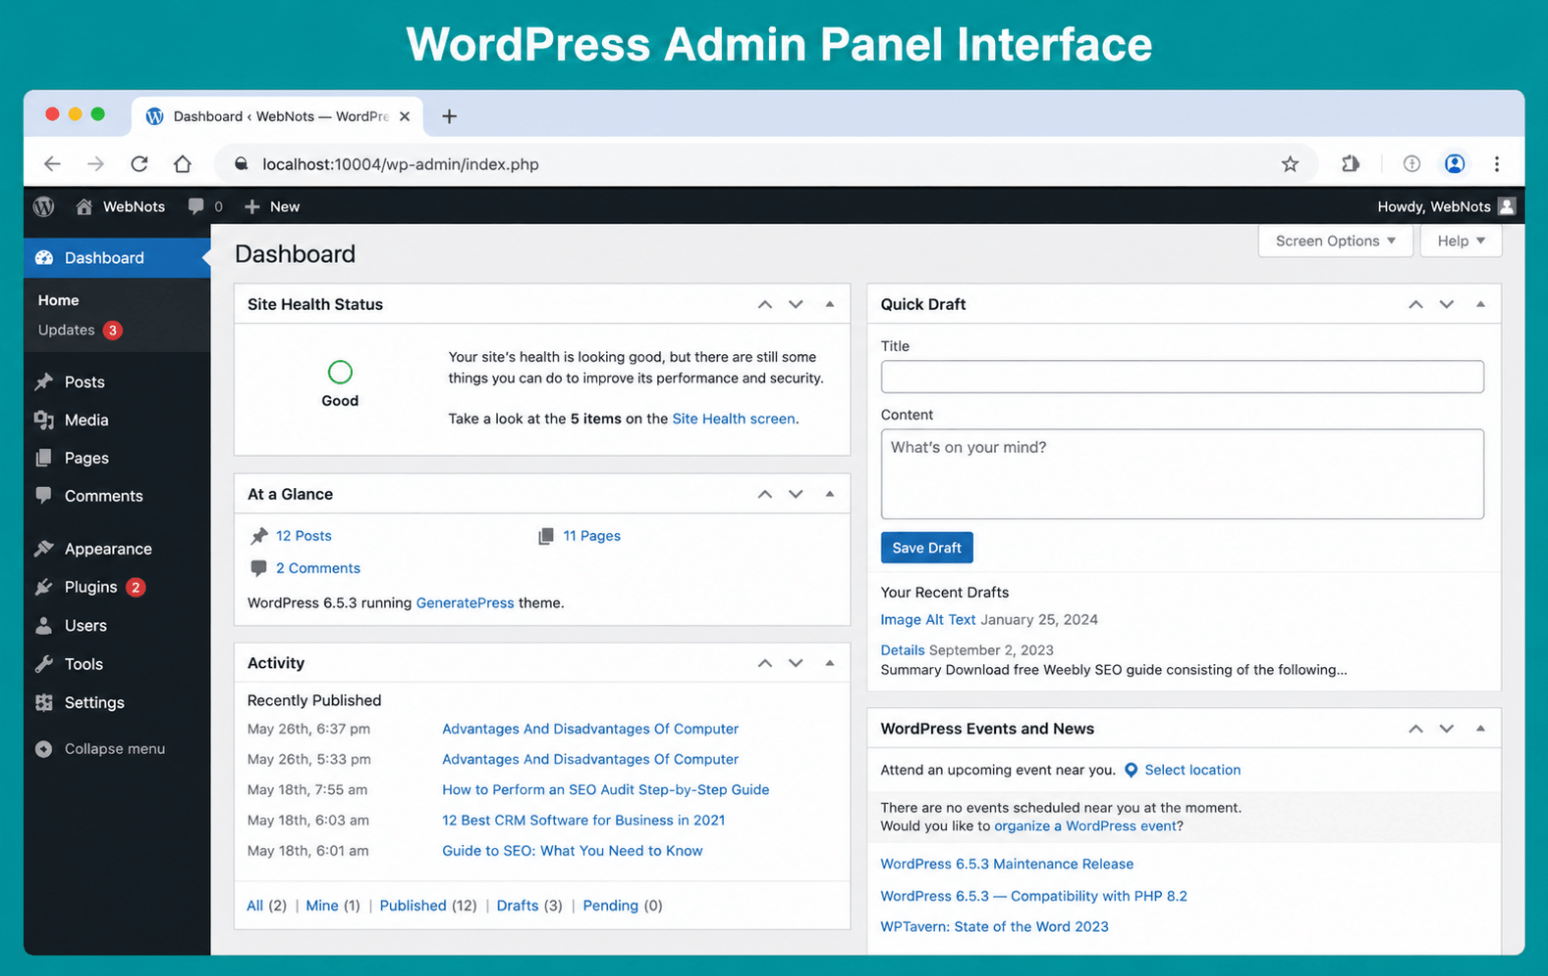Move WordPress Events and News panel down
This screenshot has height=976, width=1548.
pyautogui.click(x=1447, y=729)
